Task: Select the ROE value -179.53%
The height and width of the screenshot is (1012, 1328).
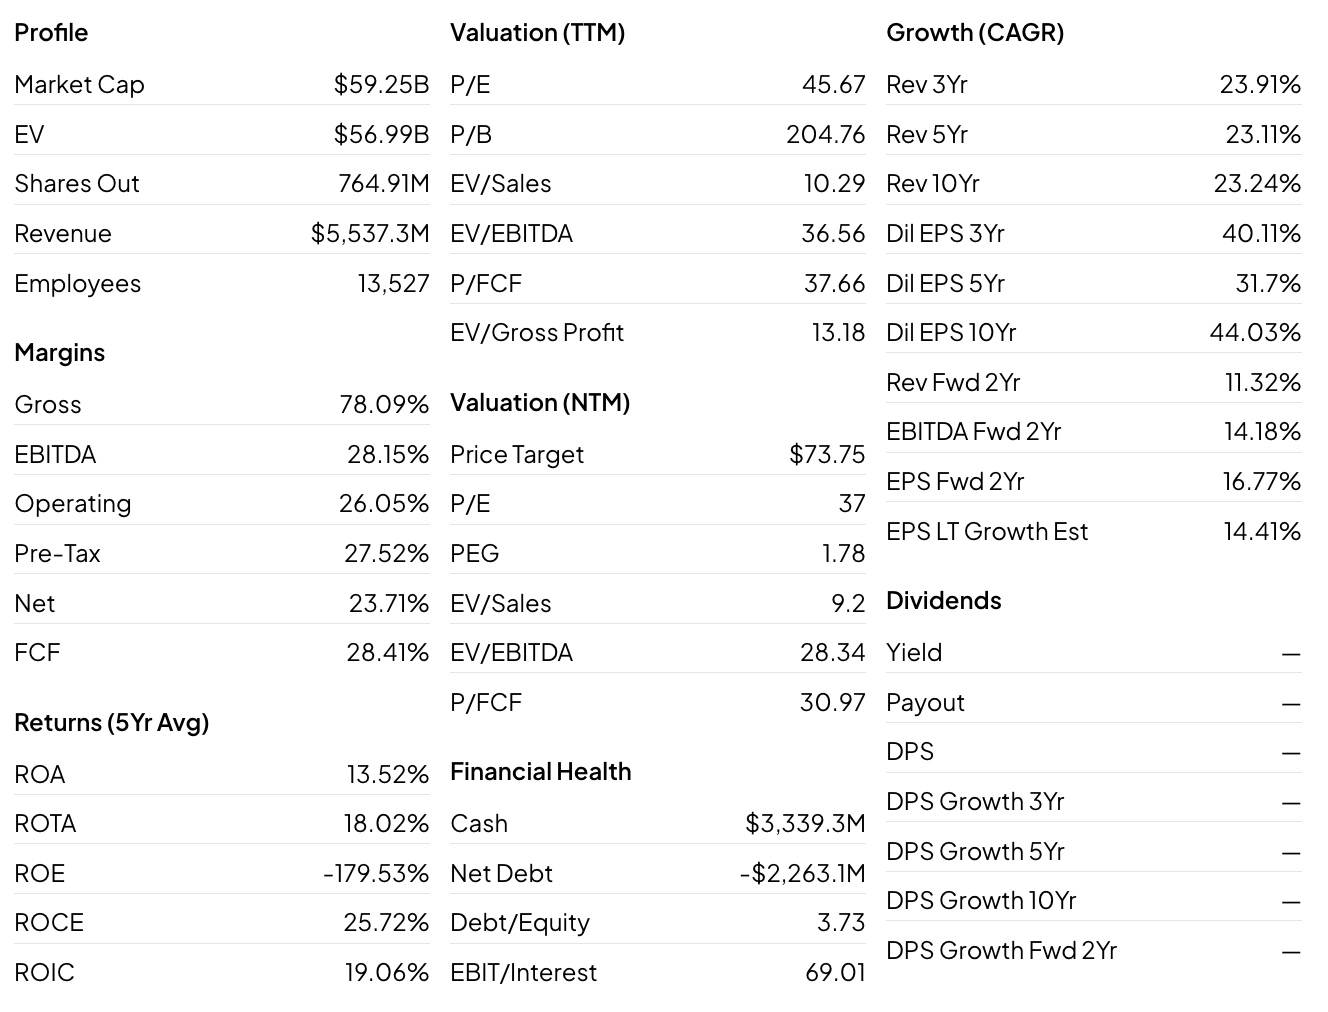Action: click(x=376, y=874)
